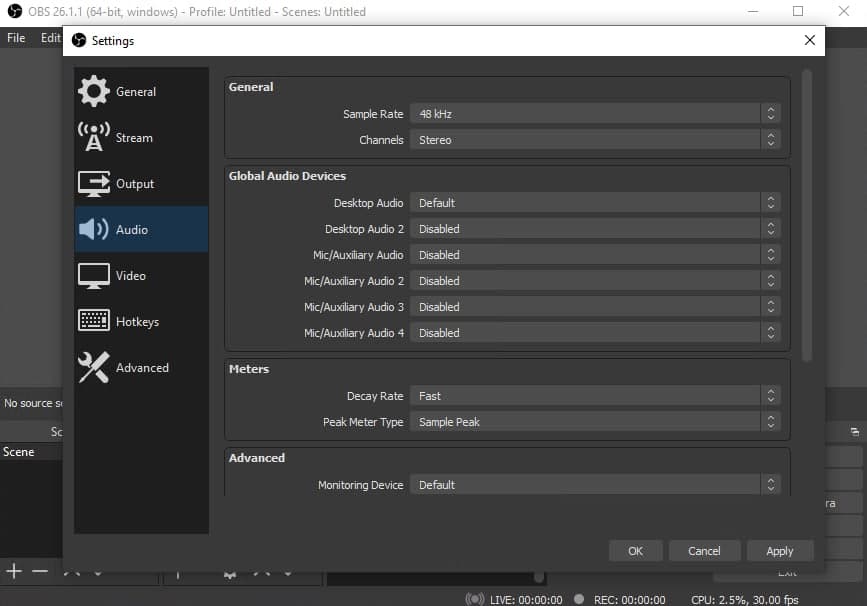
Task: Open the Desktop Audio 2 dropdown
Action: 595,229
